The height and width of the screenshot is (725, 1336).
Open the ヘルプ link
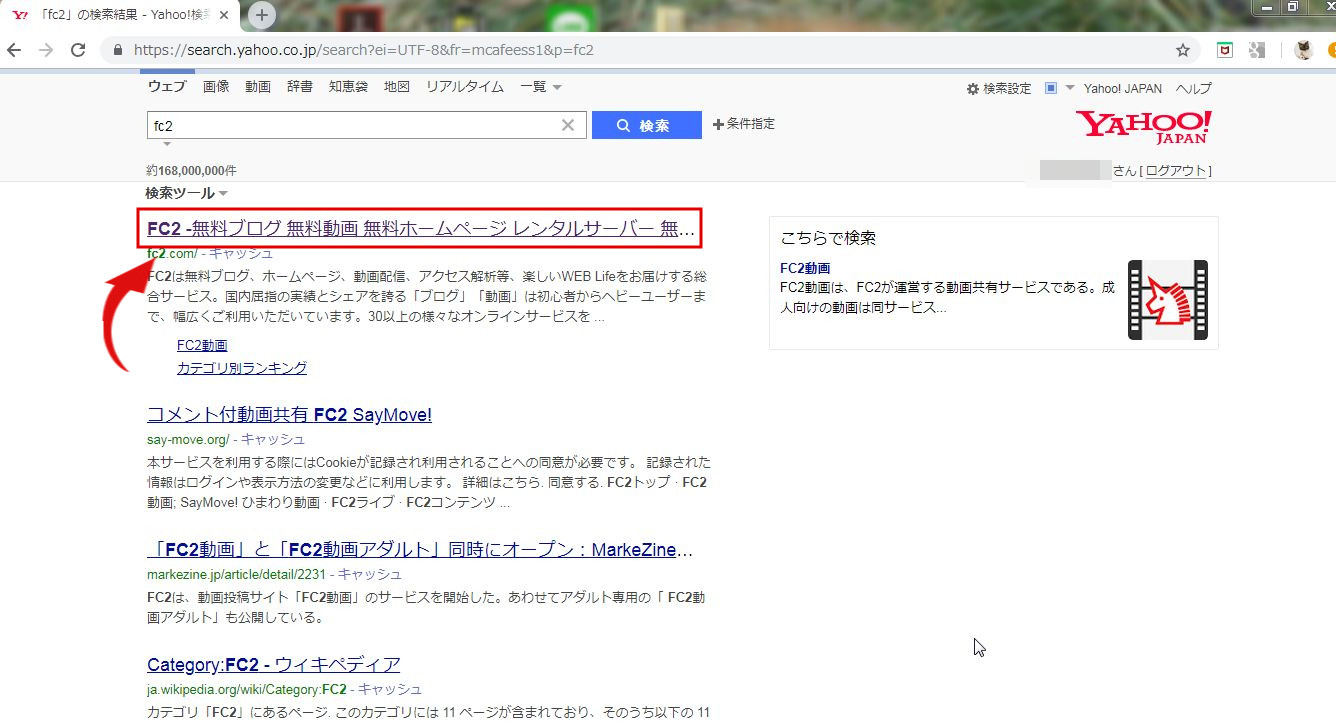coord(1194,88)
